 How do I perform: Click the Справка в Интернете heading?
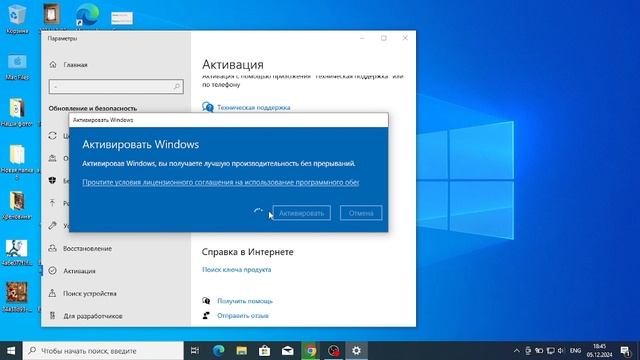247,252
